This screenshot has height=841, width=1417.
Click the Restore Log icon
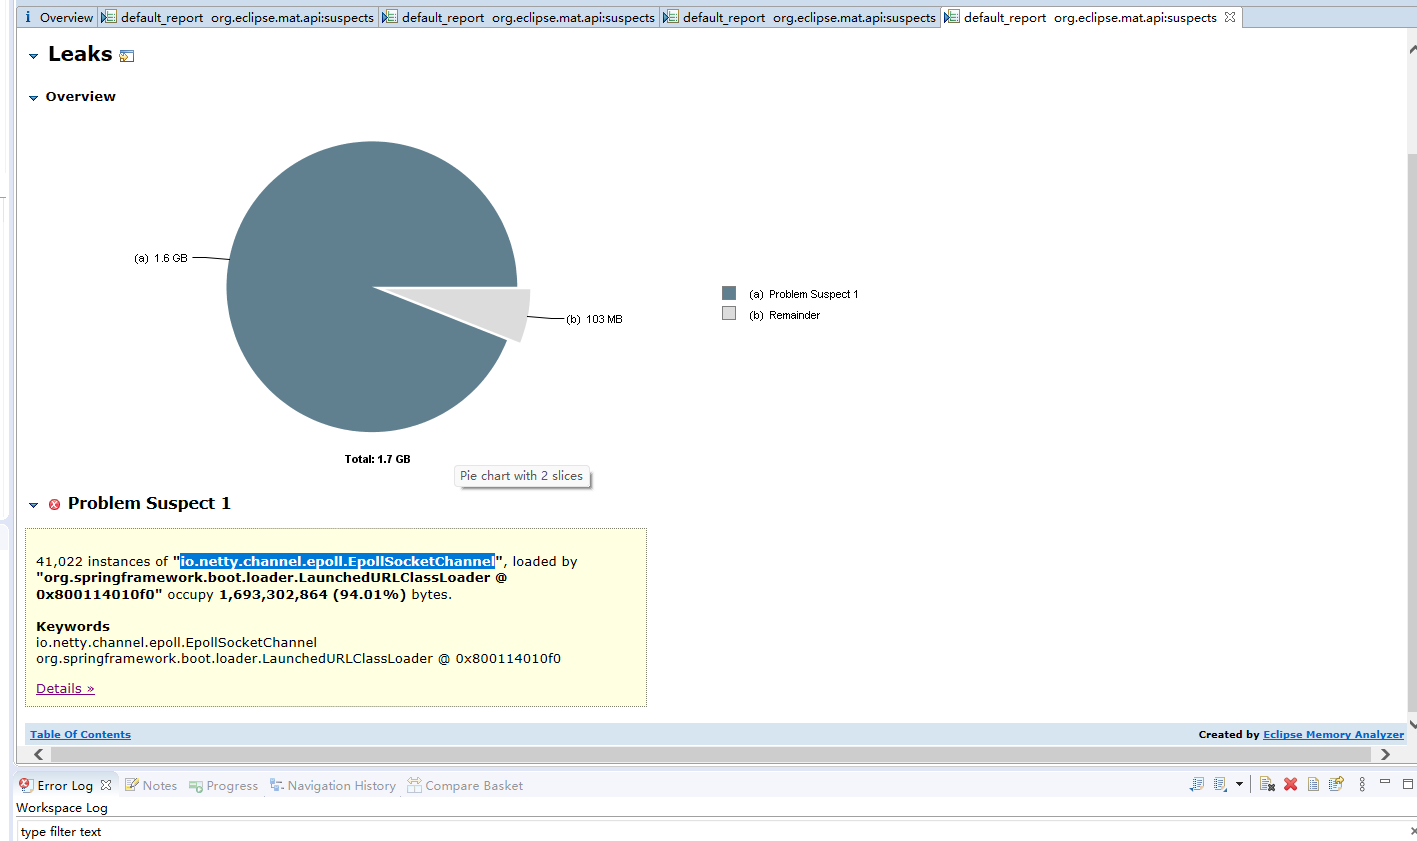point(1336,784)
